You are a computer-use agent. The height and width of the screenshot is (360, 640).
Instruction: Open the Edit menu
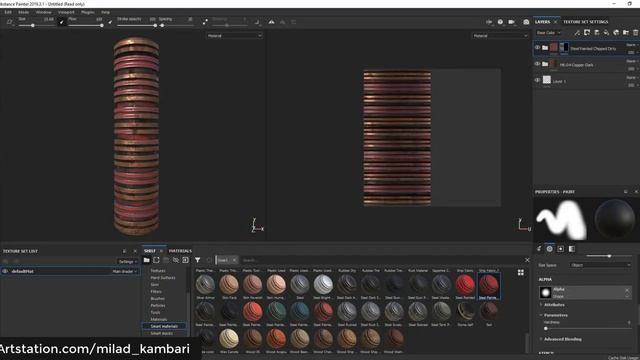pyautogui.click(x=8, y=12)
